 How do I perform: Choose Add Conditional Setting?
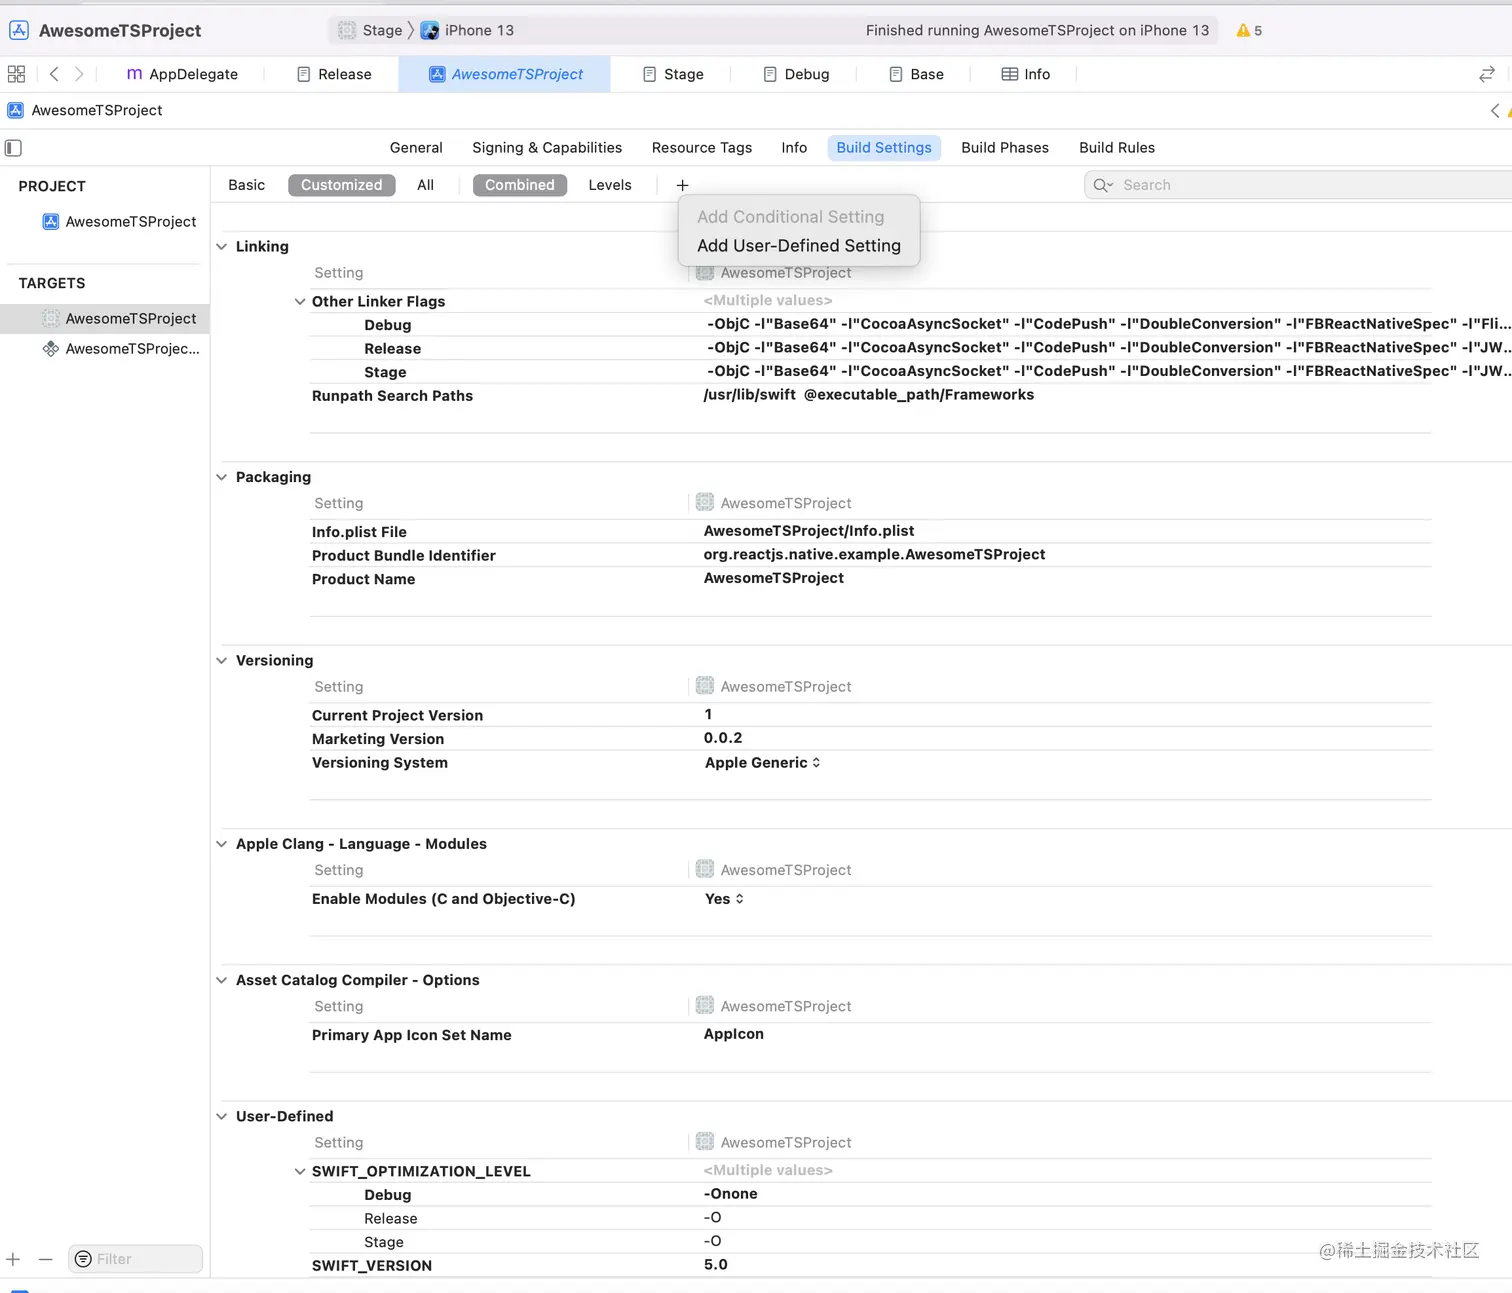point(790,217)
